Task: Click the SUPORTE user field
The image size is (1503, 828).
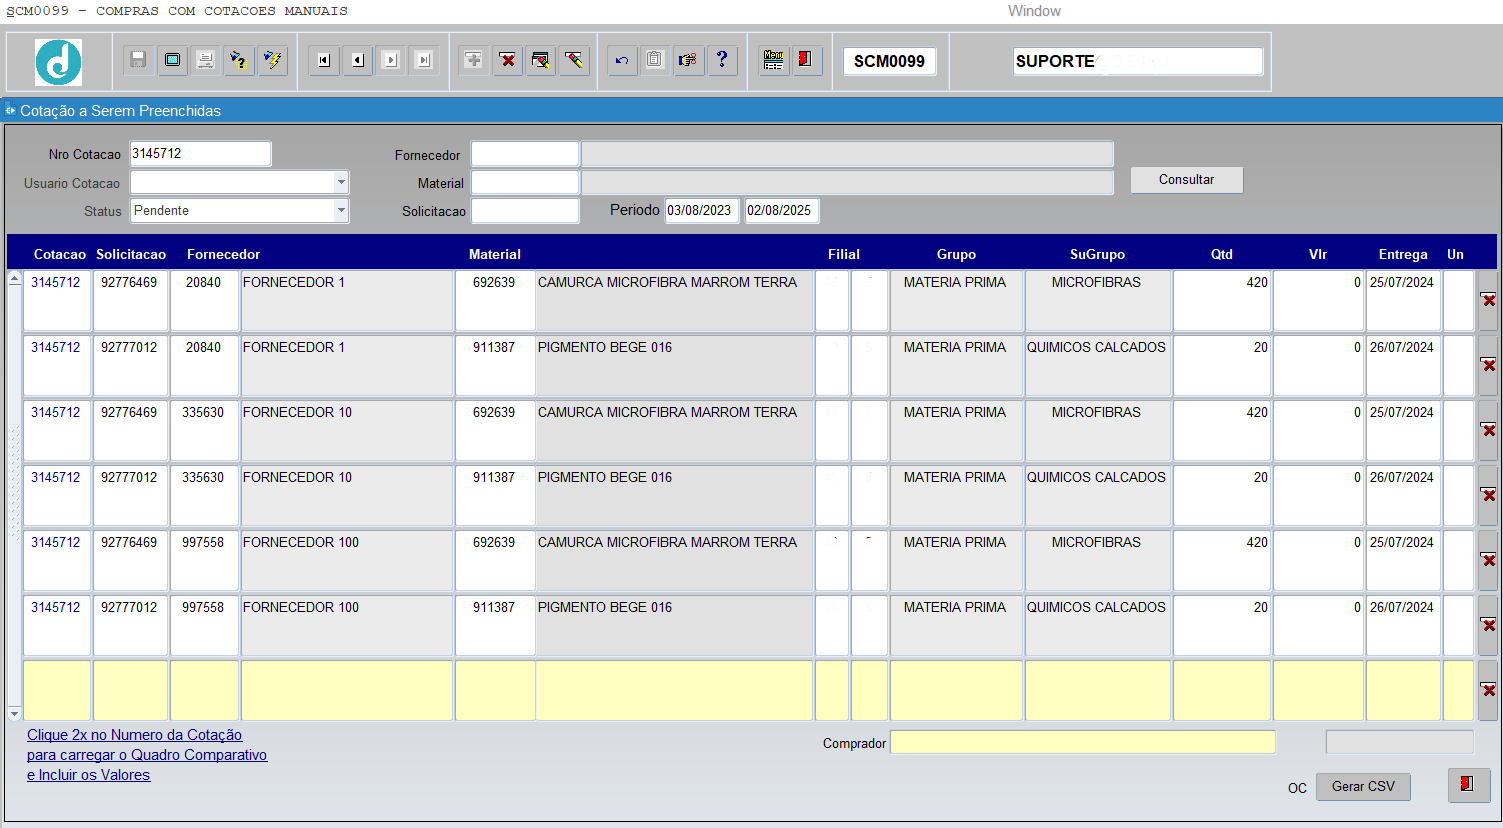Action: (1138, 61)
